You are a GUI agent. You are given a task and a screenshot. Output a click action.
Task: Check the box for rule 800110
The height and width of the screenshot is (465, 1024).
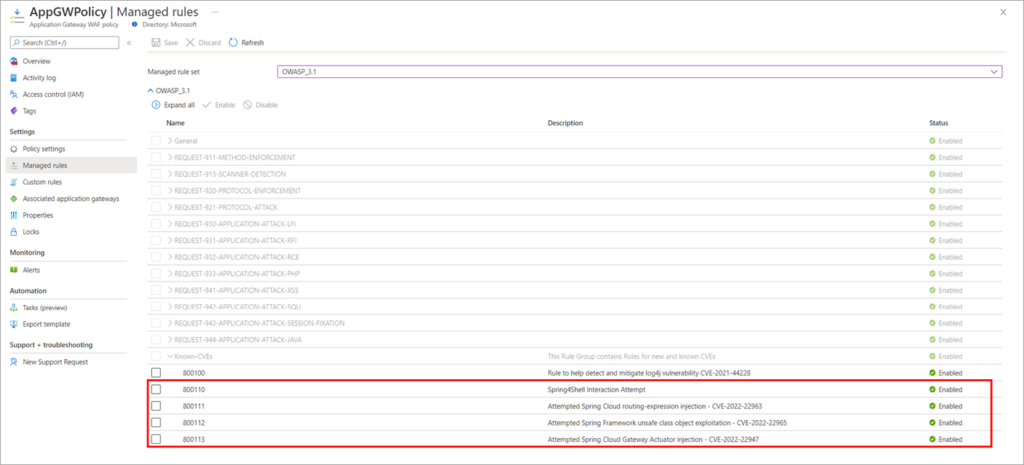[x=156, y=390]
